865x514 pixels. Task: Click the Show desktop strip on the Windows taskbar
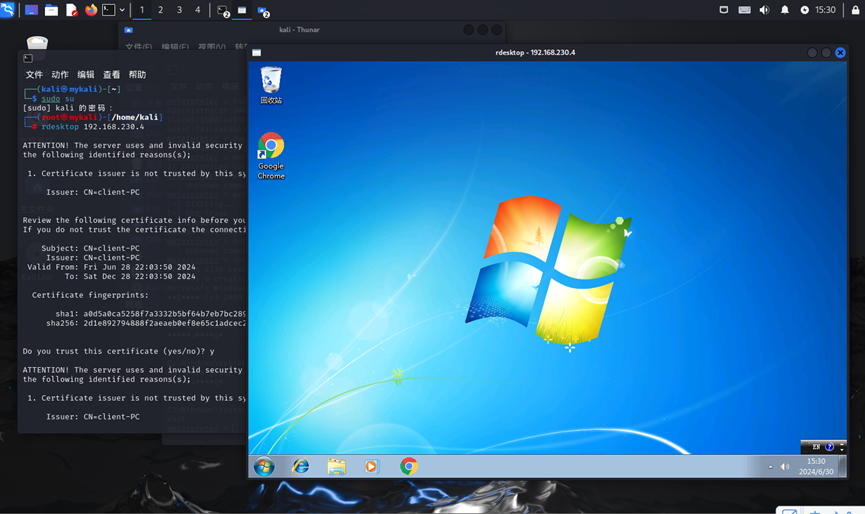click(x=842, y=467)
